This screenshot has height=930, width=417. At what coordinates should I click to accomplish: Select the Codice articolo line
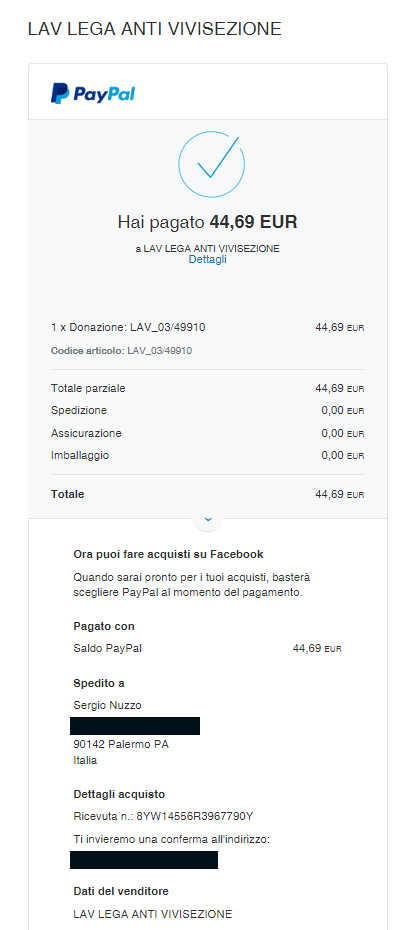pos(122,351)
